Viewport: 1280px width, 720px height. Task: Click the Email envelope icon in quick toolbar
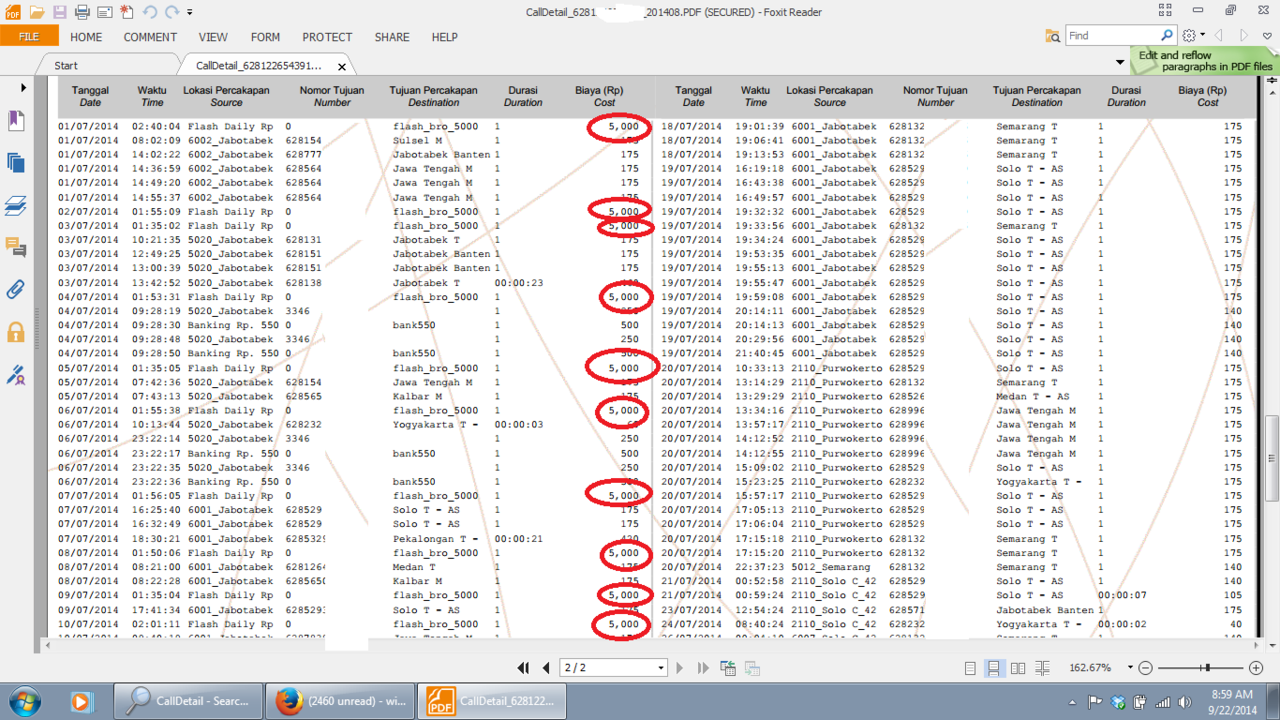pyautogui.click(x=104, y=12)
